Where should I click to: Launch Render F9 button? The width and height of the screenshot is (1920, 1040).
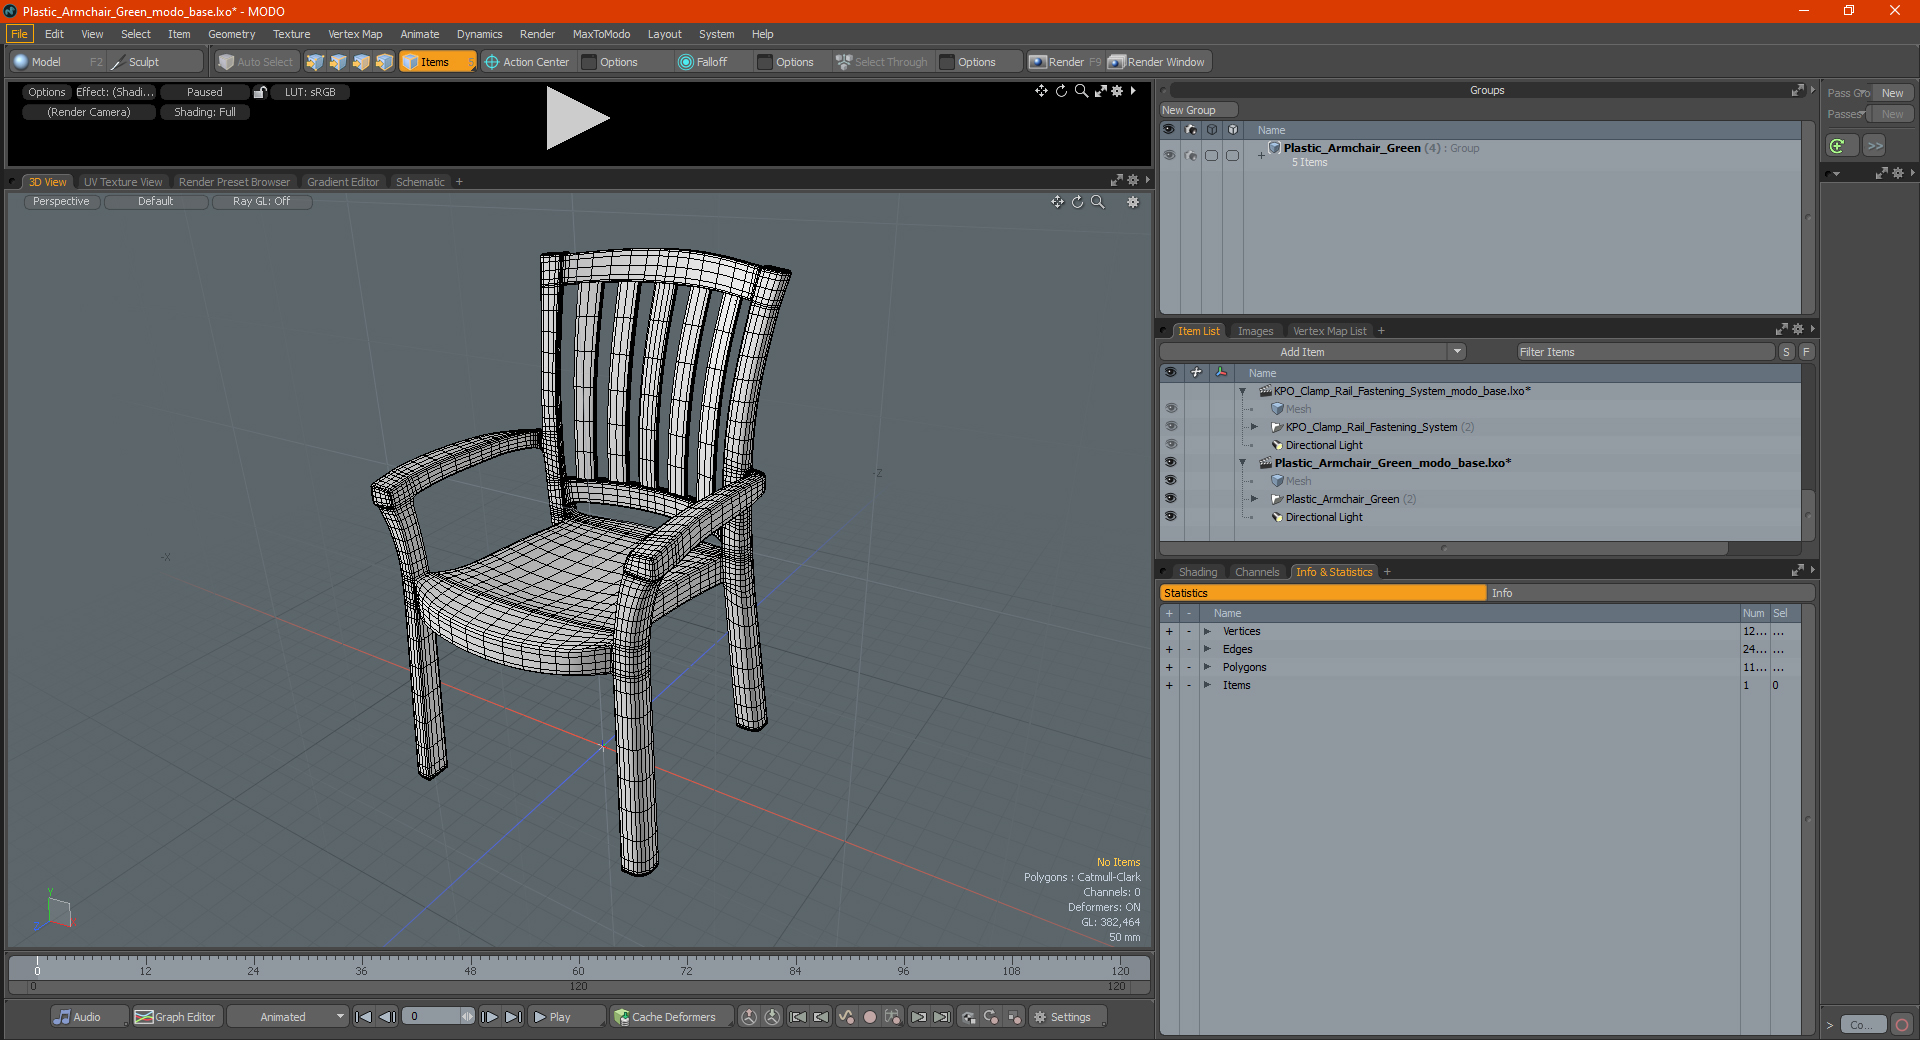pyautogui.click(x=1065, y=62)
